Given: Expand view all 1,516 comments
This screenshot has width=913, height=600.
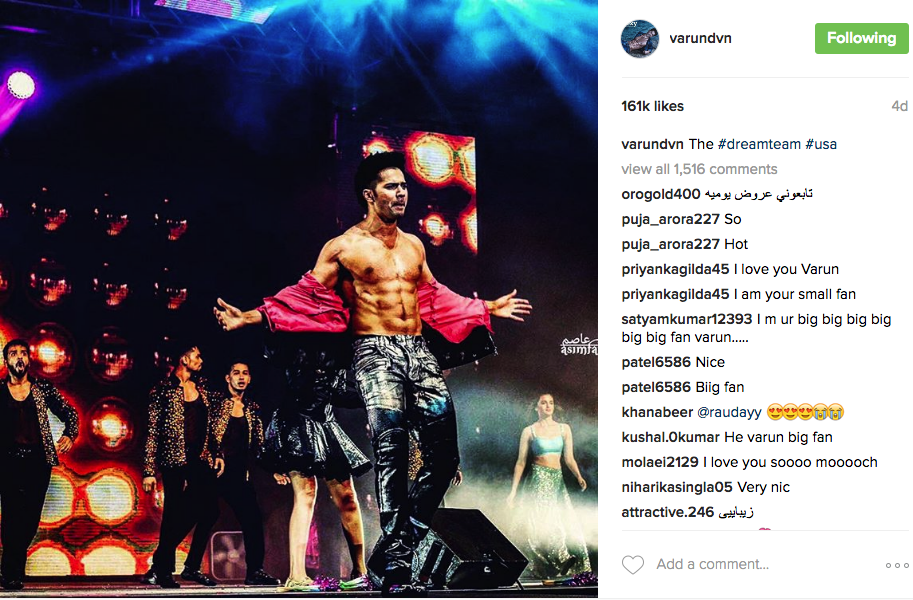Looking at the screenshot, I should 699,169.
